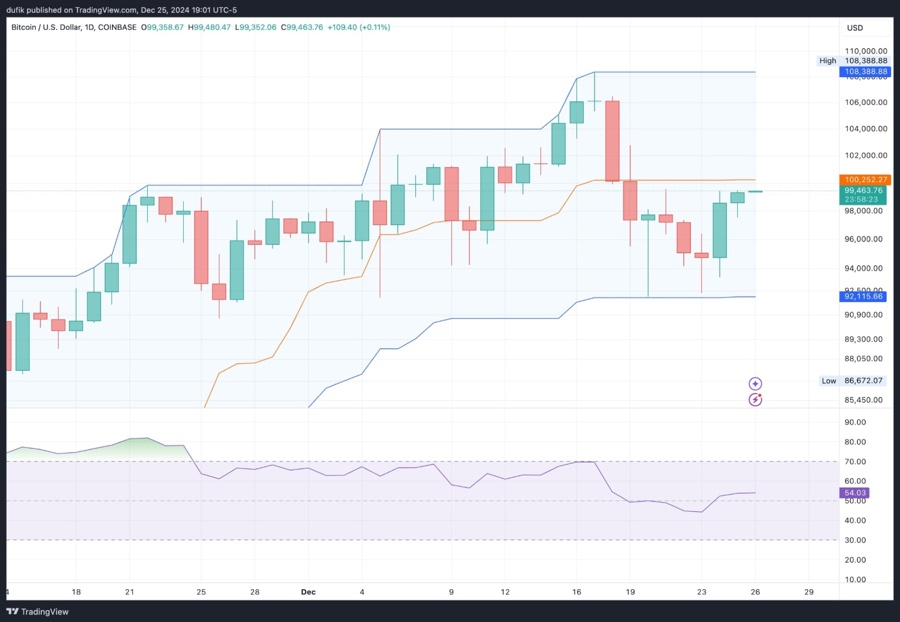
Task: Click the 110,000.00 price scale label
Action: pyautogui.click(x=866, y=50)
